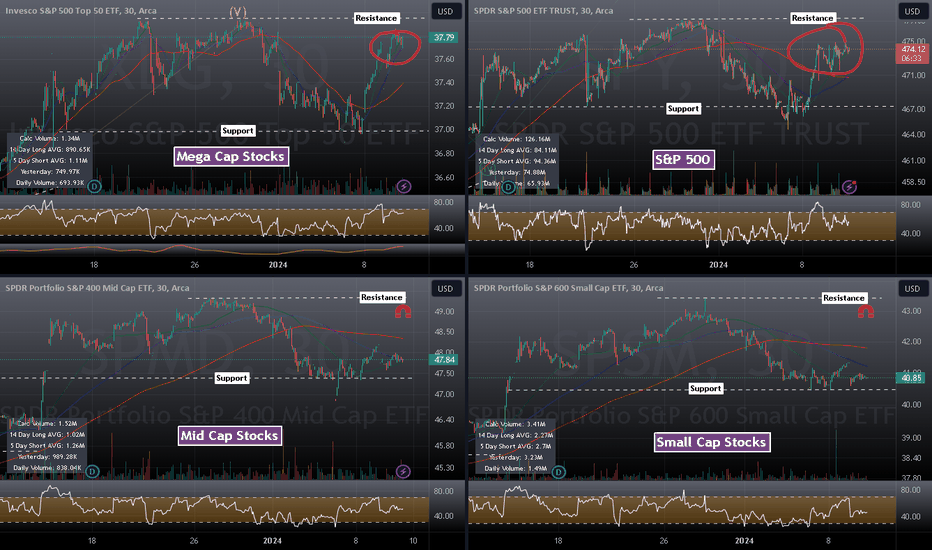Click '5 Day Short AVG: 2.7M' text
This screenshot has width=932, height=550.
tap(515, 446)
